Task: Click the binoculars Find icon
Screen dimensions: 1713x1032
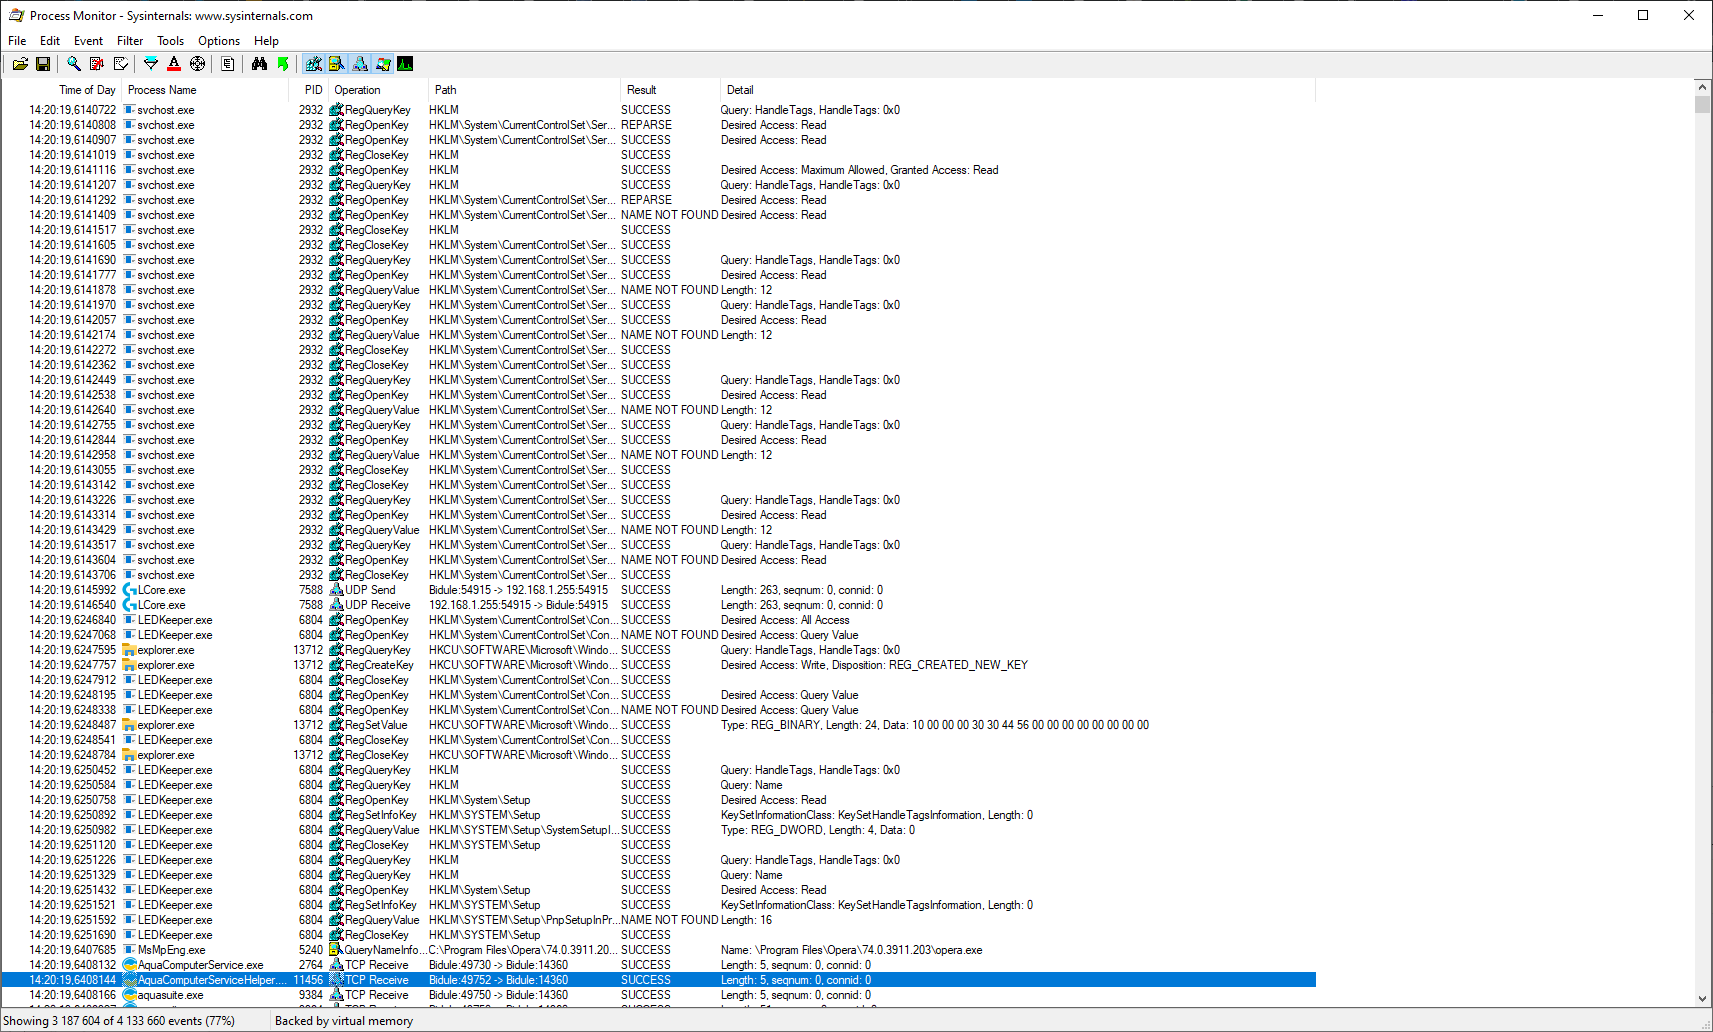Action: pyautogui.click(x=260, y=64)
